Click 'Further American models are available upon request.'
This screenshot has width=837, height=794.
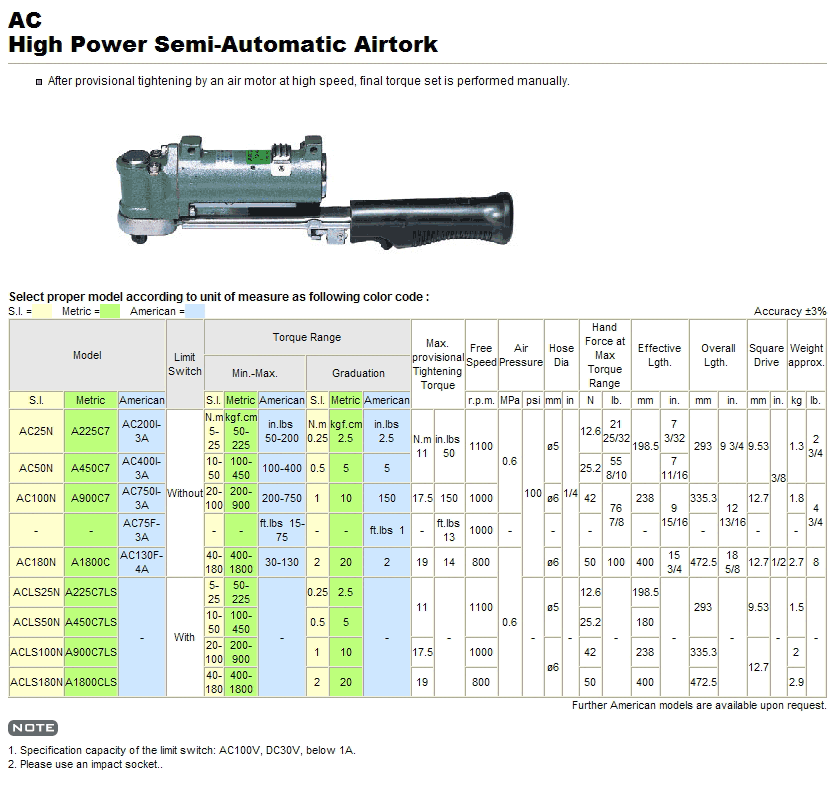pos(699,705)
